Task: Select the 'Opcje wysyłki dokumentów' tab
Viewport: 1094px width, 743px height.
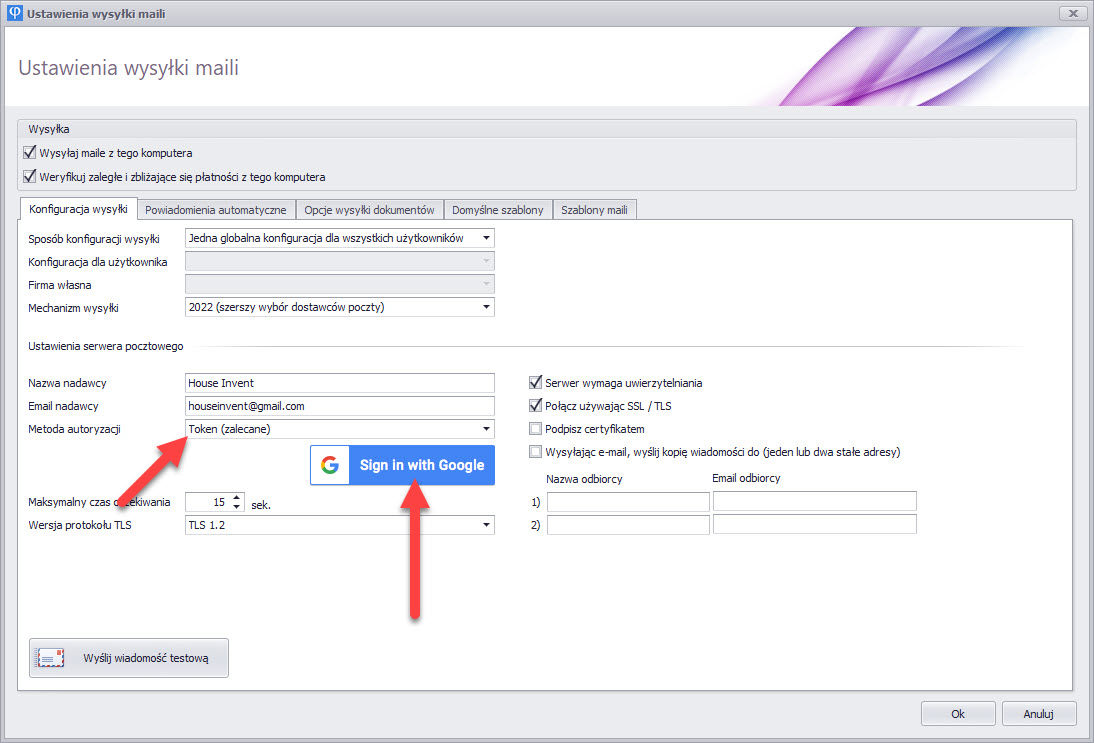Action: tap(369, 210)
